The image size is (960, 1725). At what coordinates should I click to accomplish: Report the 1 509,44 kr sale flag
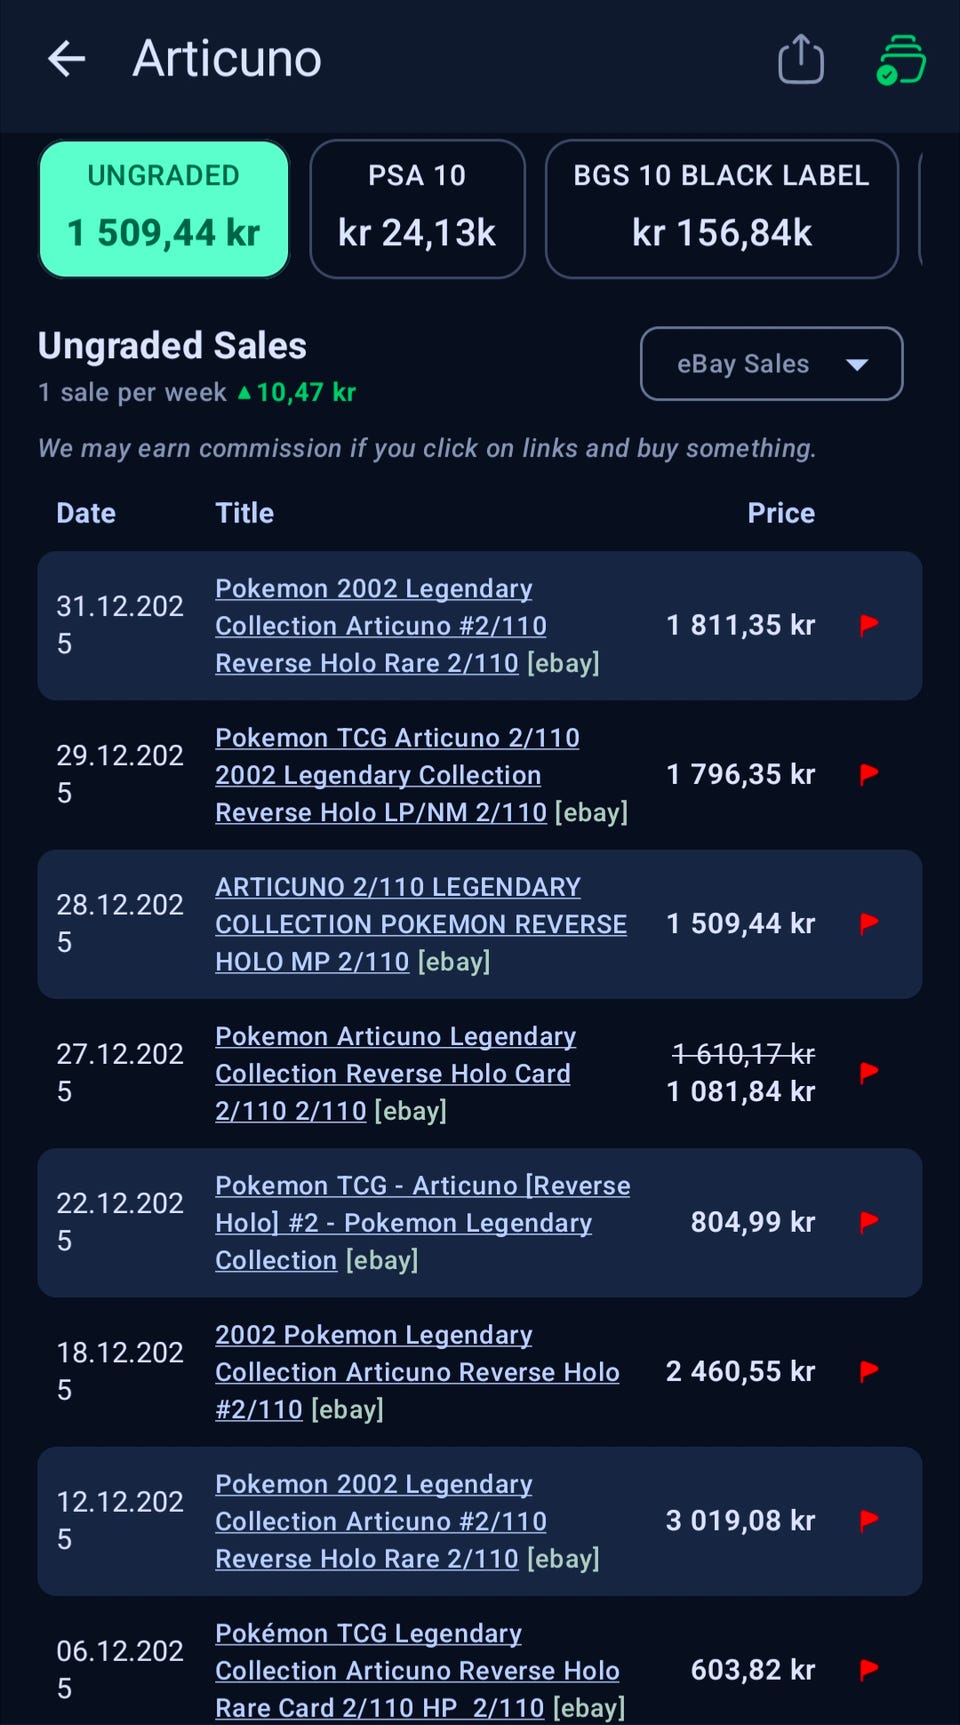coord(869,923)
